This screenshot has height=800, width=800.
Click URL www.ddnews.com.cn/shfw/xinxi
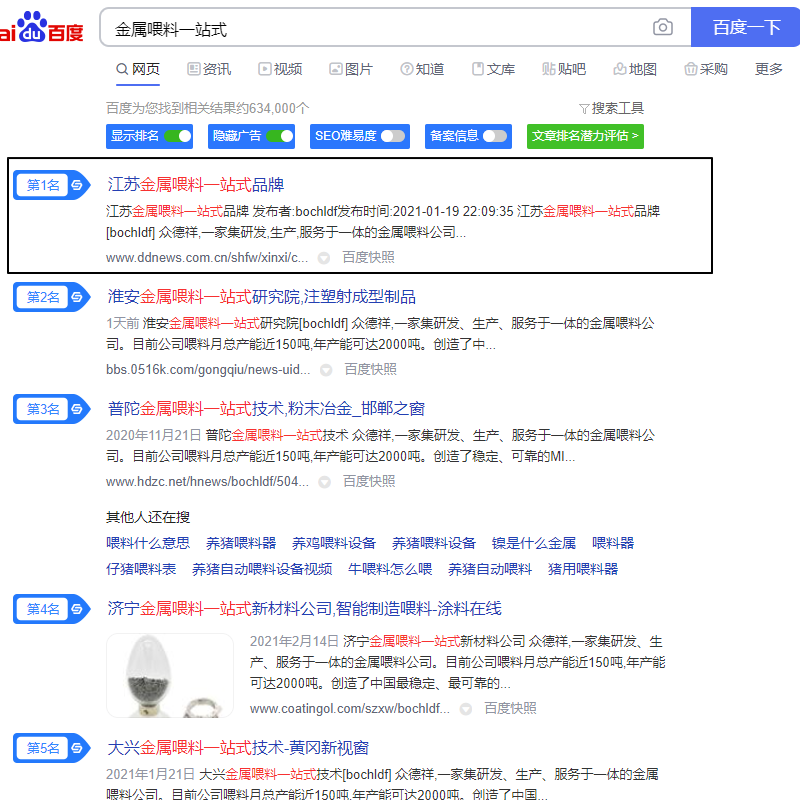coord(207,258)
